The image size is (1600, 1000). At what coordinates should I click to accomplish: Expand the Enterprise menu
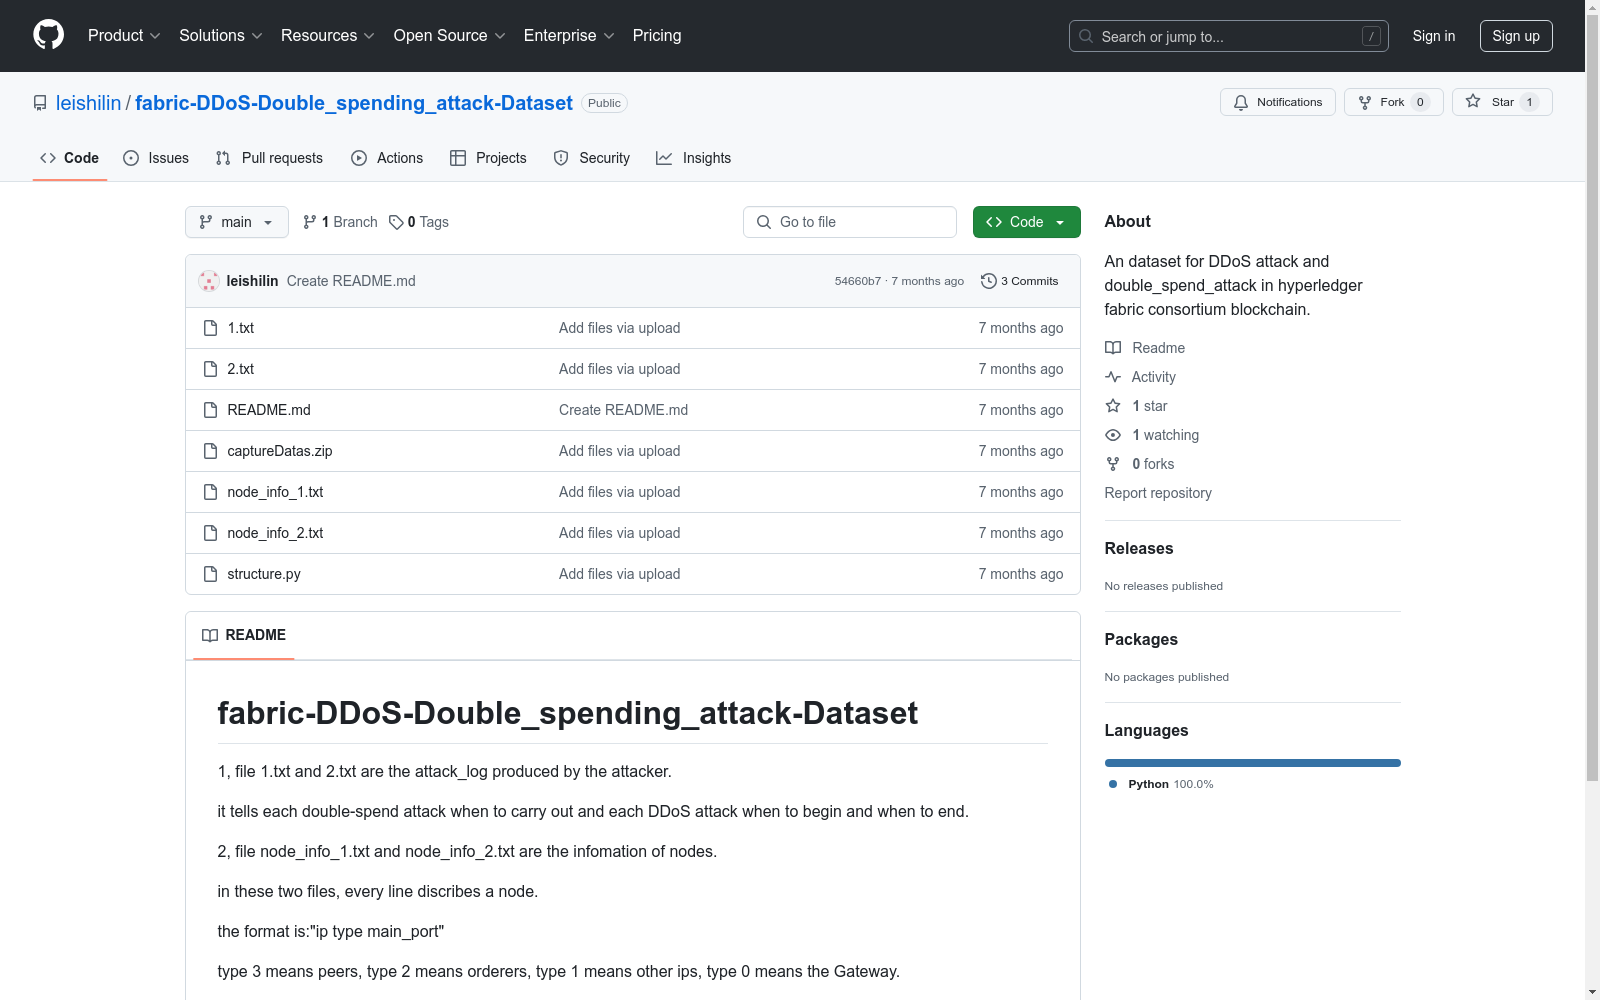(569, 36)
